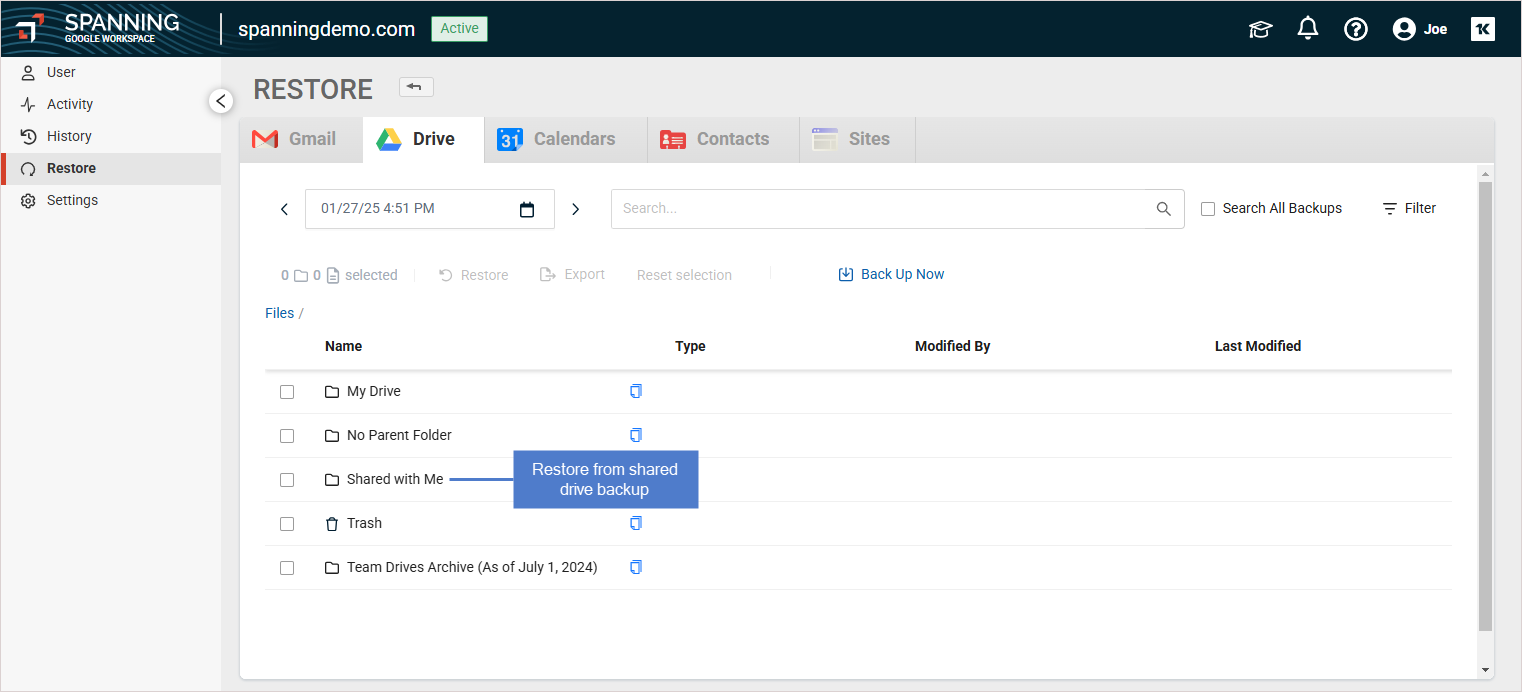Screen dimensions: 1522x692
Task: Click the backup date field
Action: pos(430,209)
